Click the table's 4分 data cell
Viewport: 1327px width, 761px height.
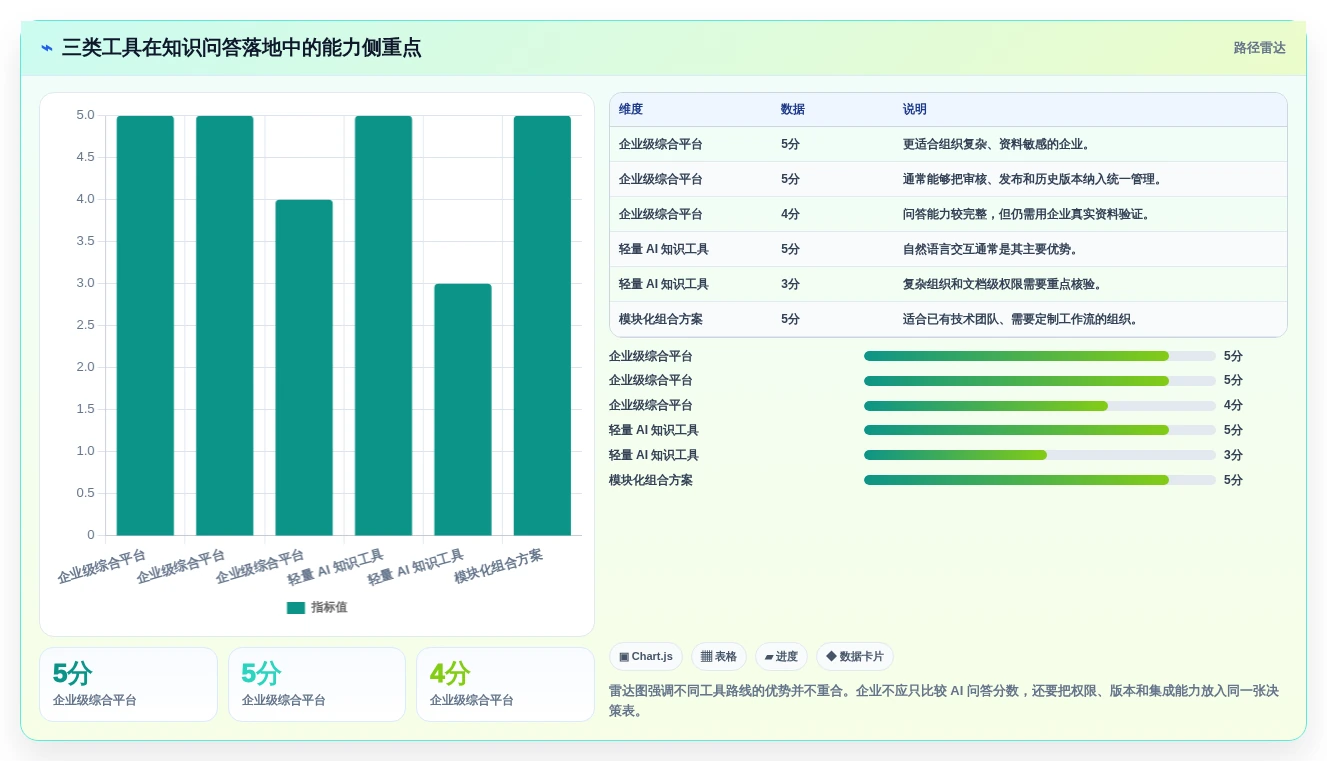pyautogui.click(x=790, y=214)
